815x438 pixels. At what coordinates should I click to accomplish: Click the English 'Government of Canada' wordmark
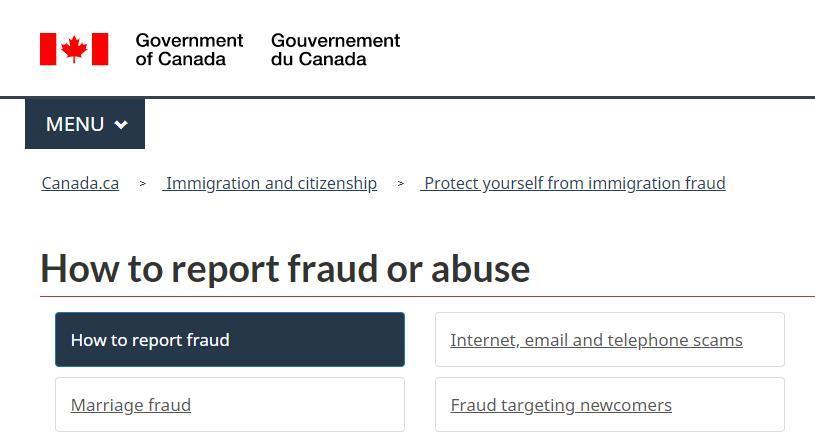click(189, 49)
